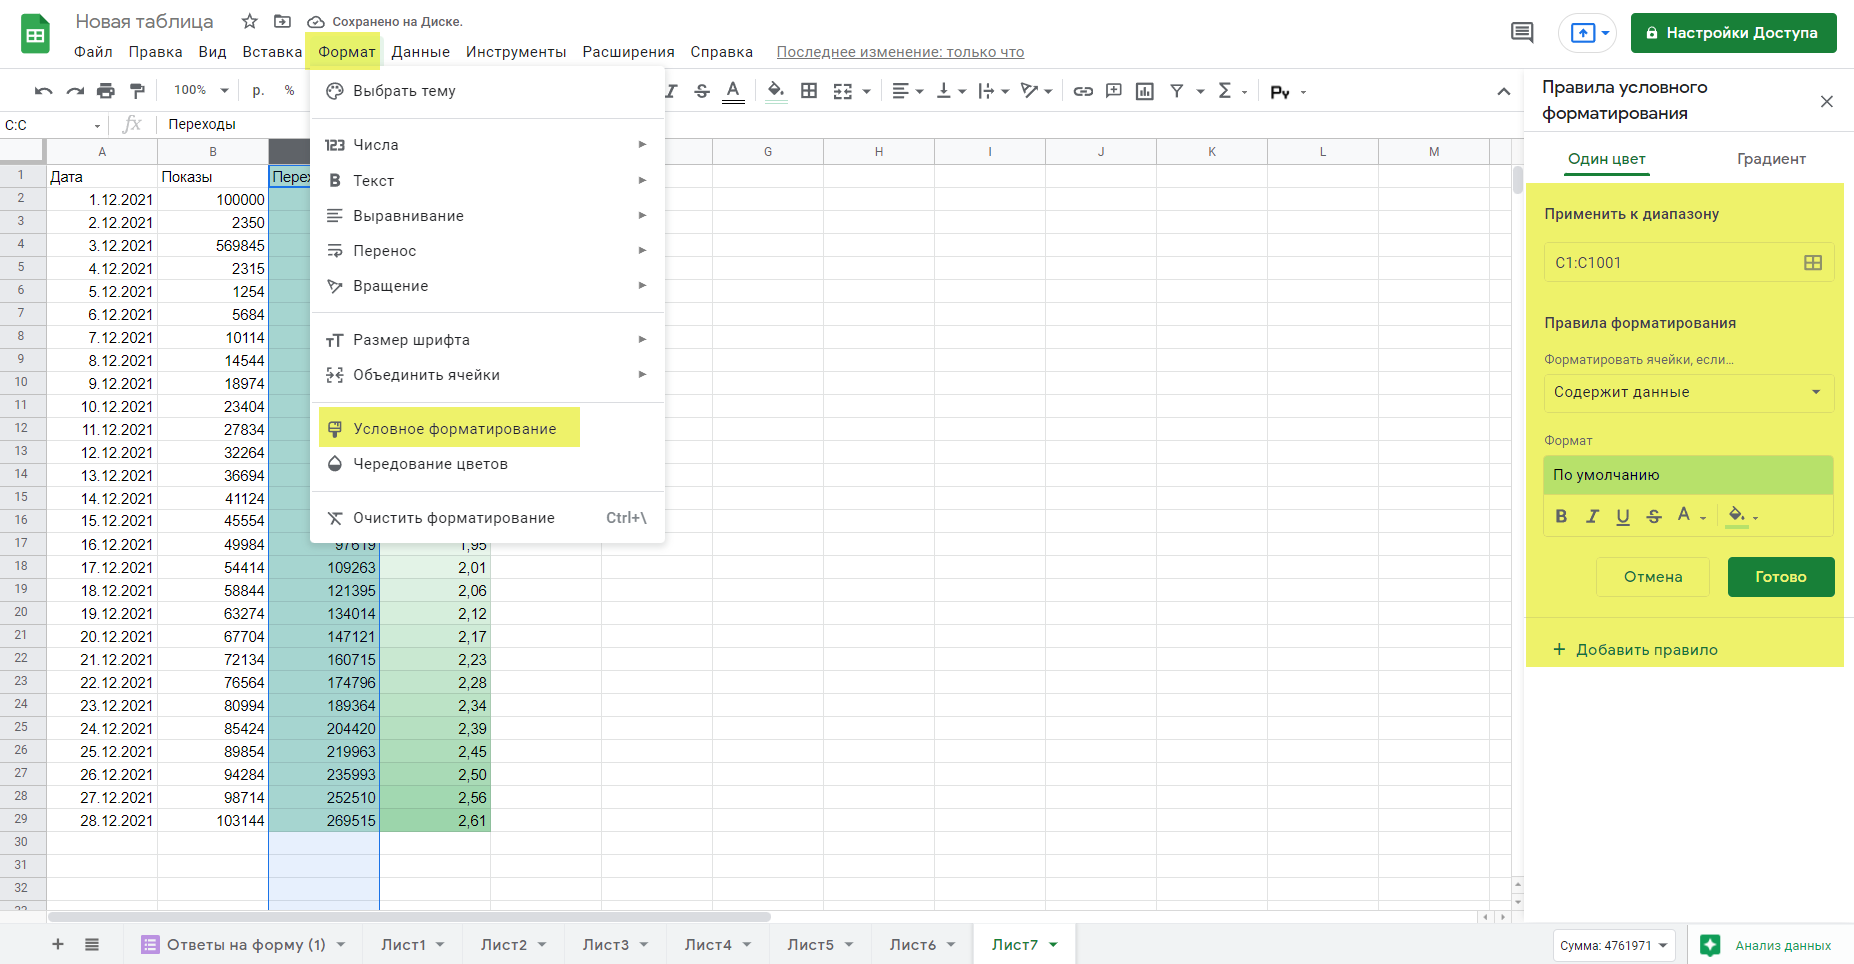
Task: Click the add sheet plus icon
Action: click(58, 944)
